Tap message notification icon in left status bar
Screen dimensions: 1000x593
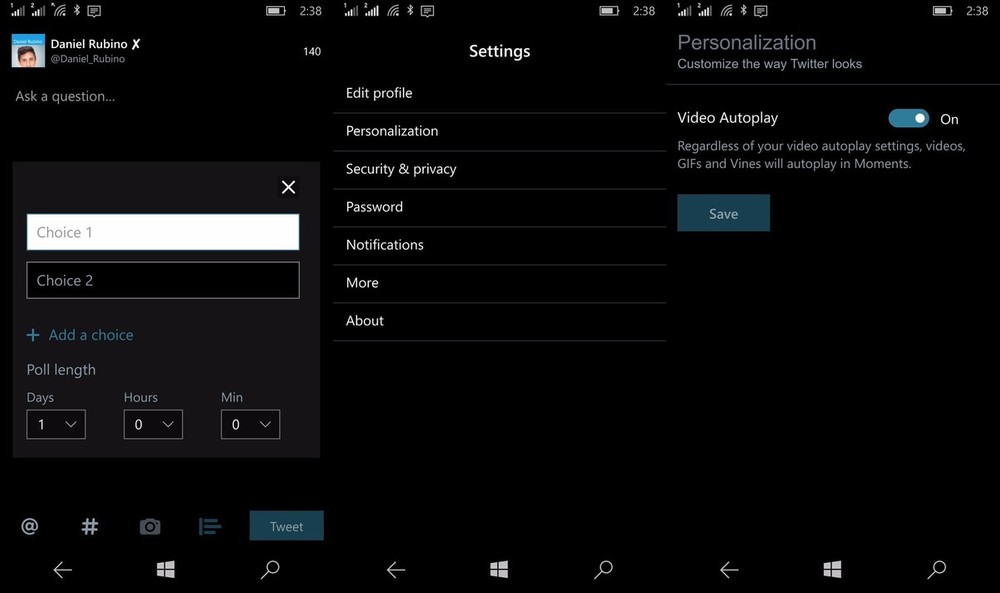pos(94,11)
